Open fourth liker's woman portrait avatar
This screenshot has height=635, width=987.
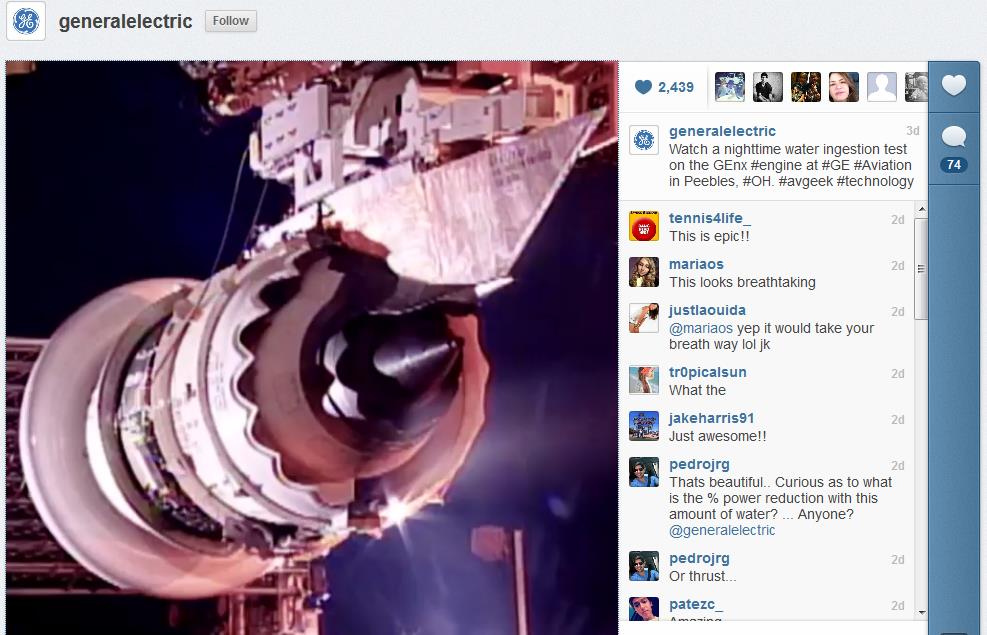click(x=843, y=87)
